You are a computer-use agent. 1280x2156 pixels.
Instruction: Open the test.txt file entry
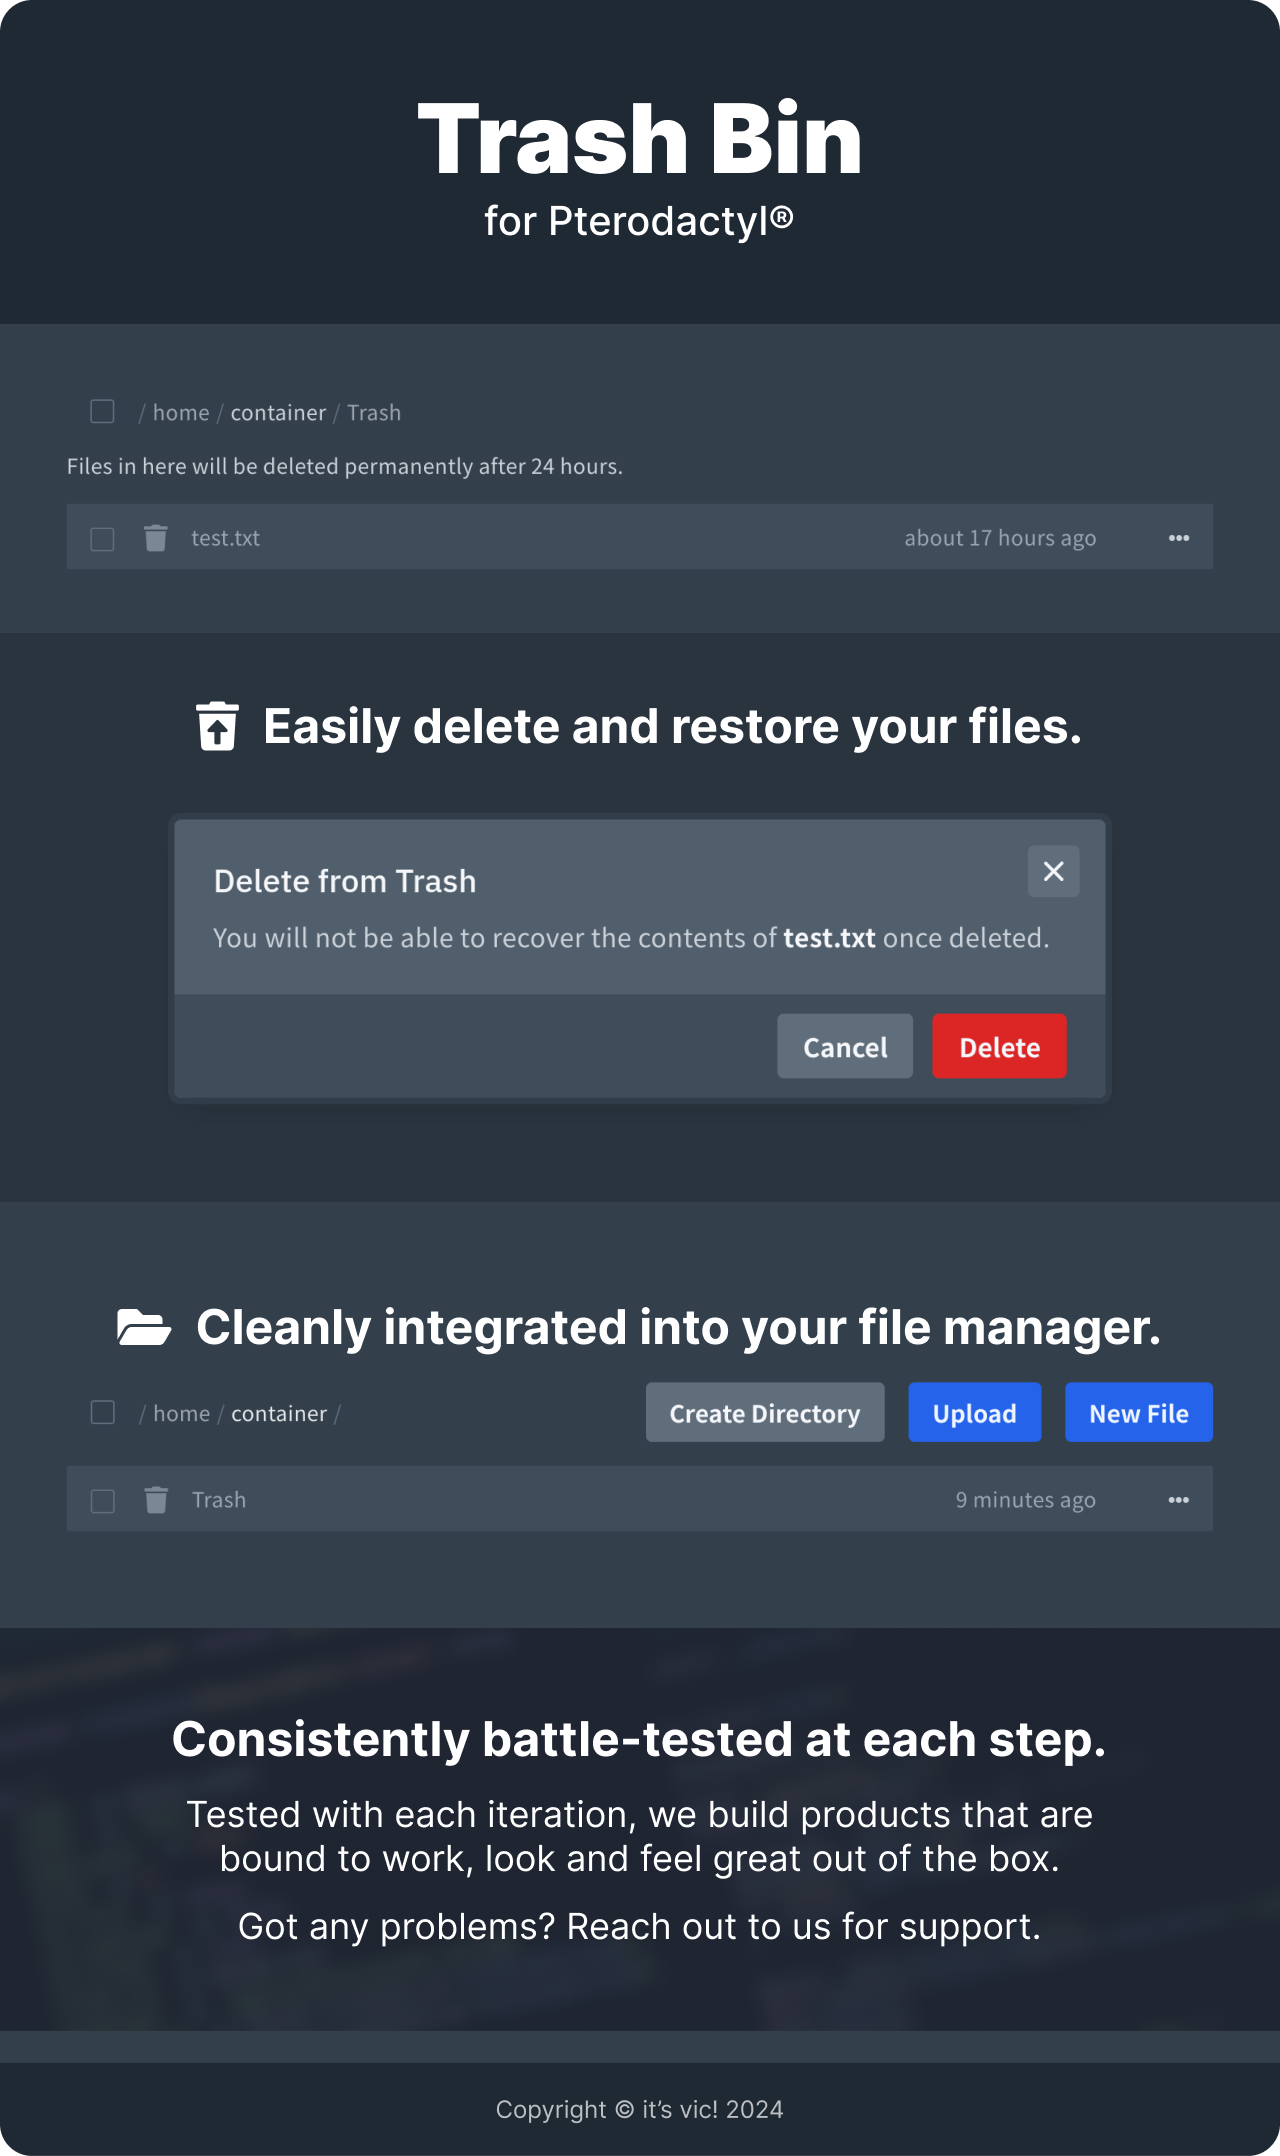coord(226,538)
